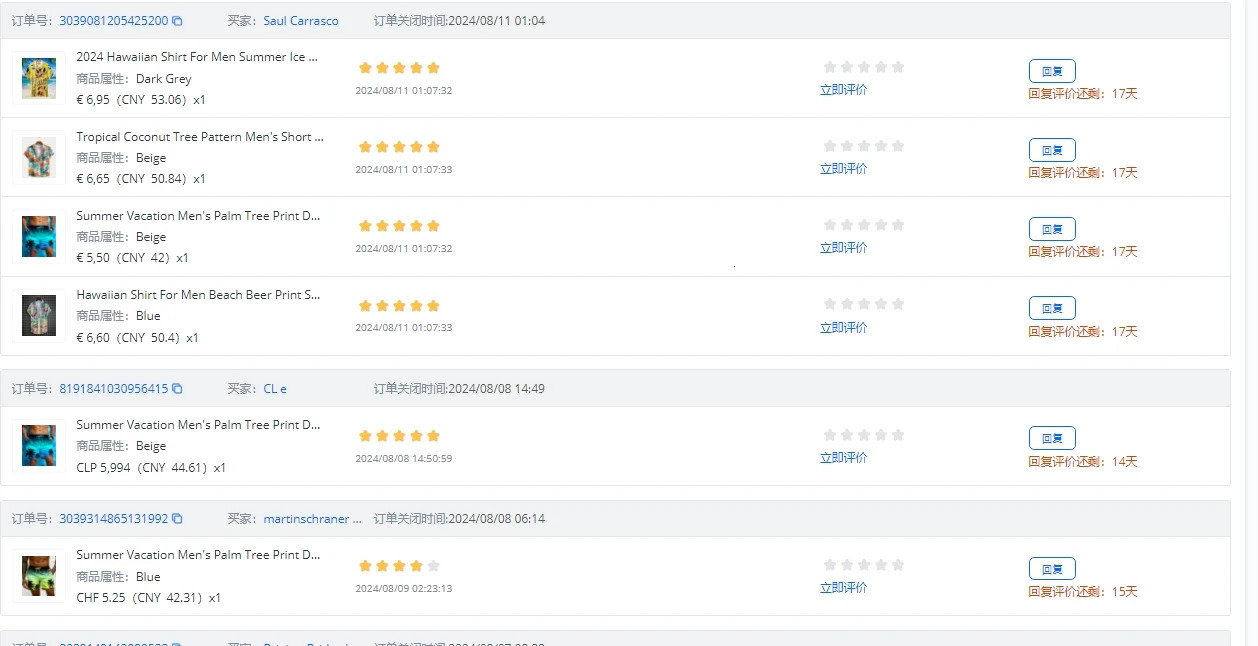Click the vertical page scrollbar

click(1251, 300)
